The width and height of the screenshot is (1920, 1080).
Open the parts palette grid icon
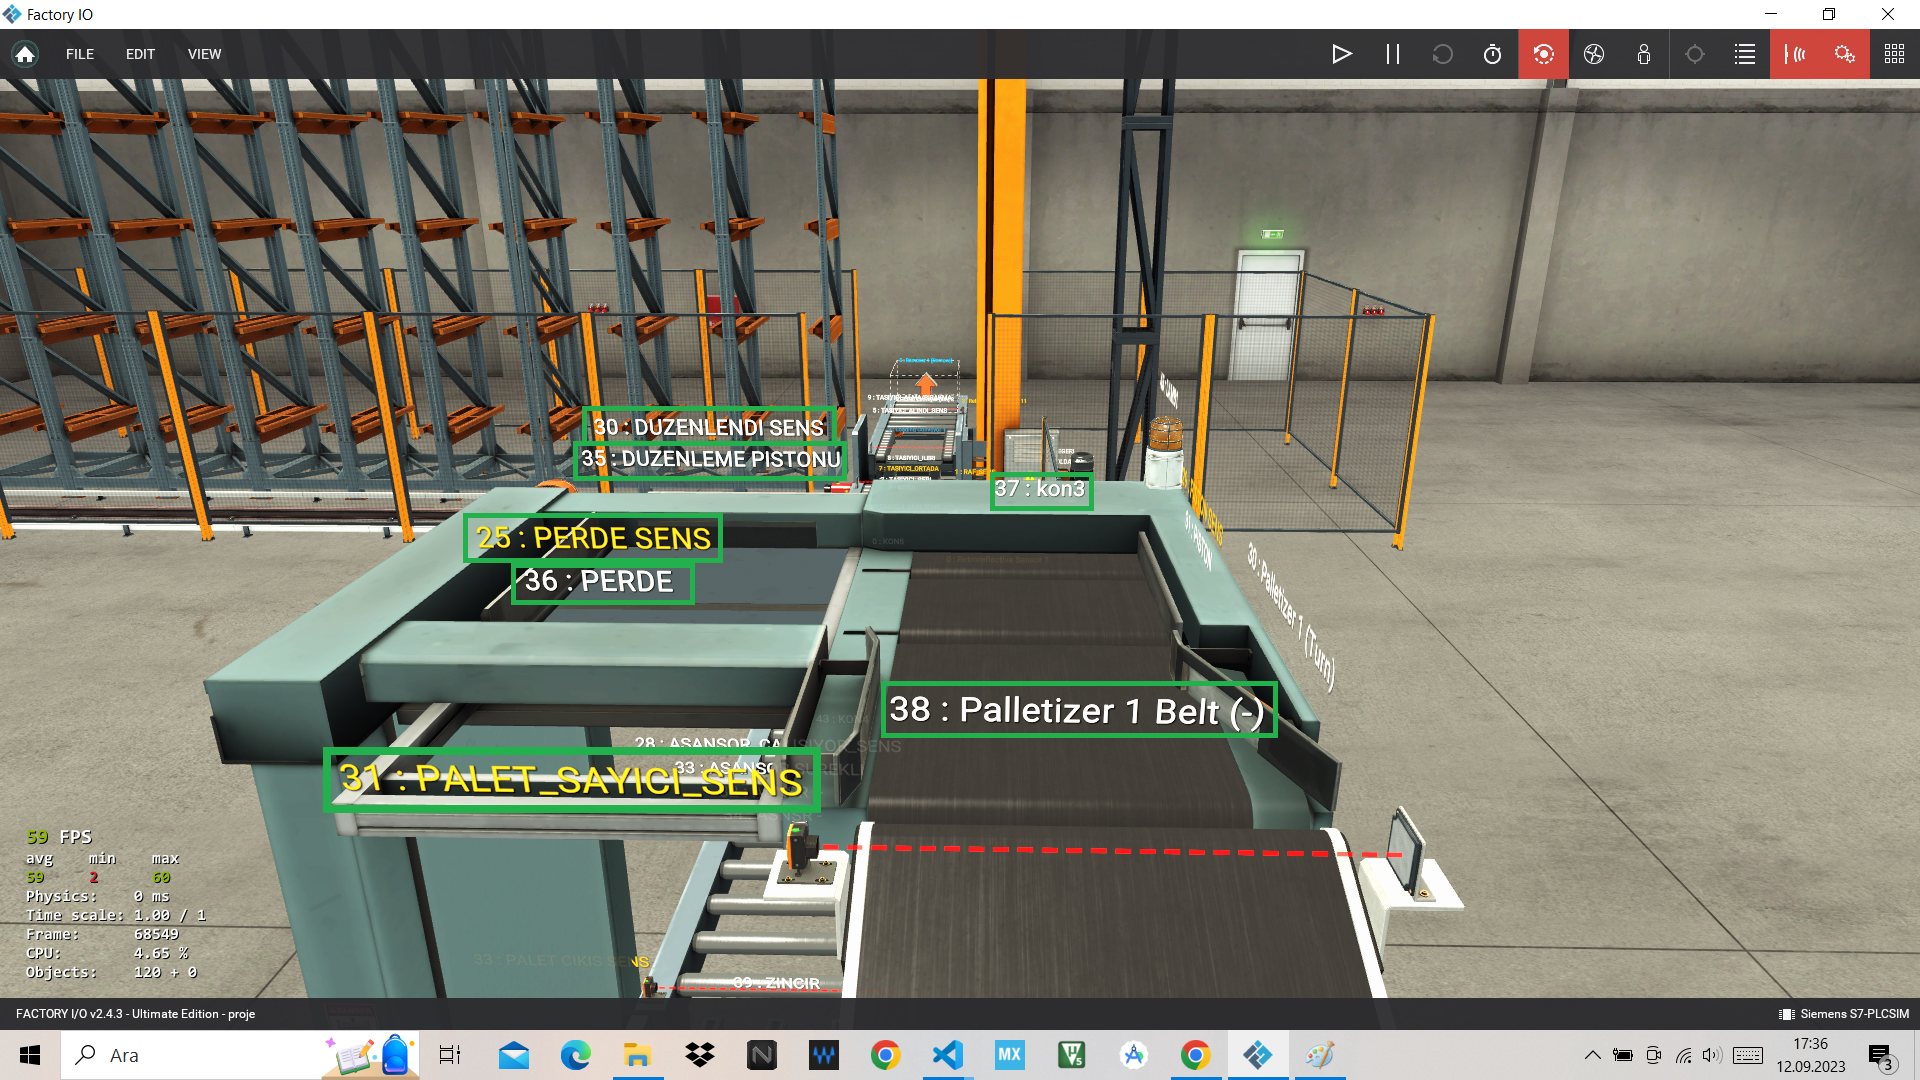1894,54
